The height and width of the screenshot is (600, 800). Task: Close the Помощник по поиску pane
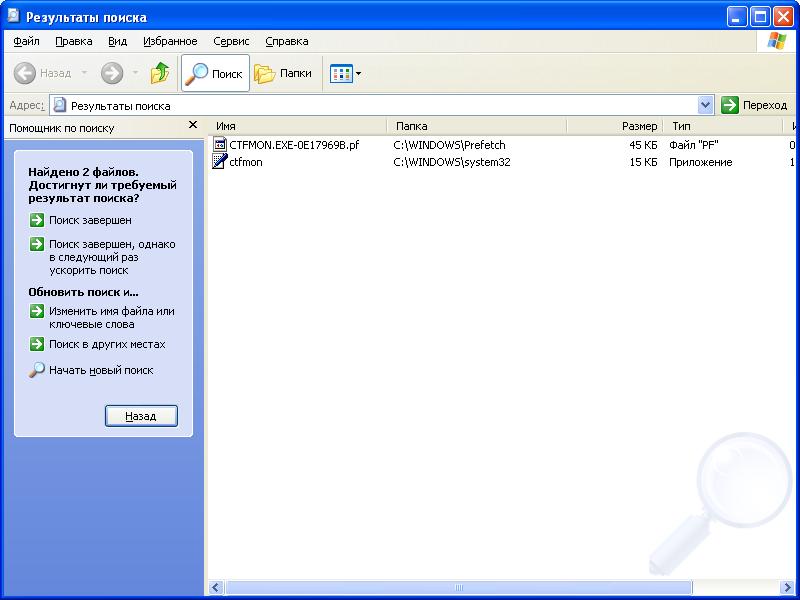[193, 125]
